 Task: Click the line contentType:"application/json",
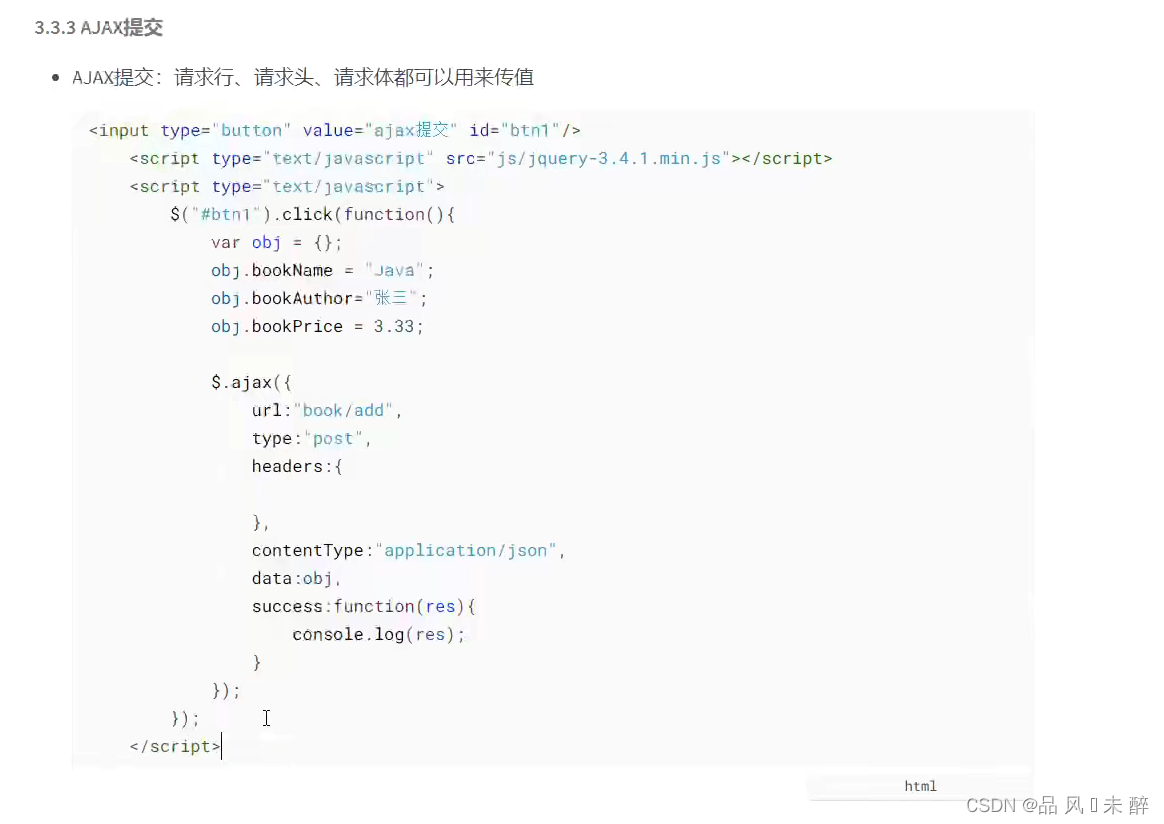(x=408, y=551)
